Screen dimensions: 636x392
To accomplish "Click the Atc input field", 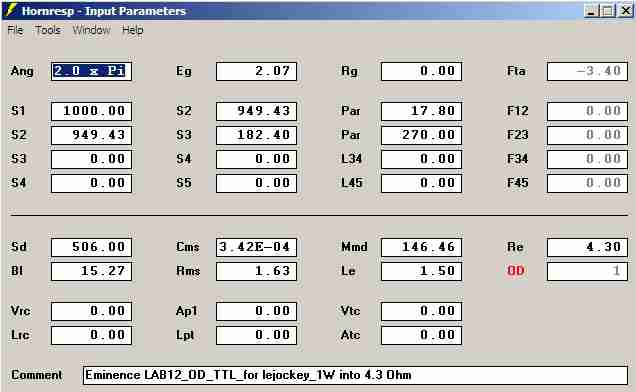I will [421, 335].
